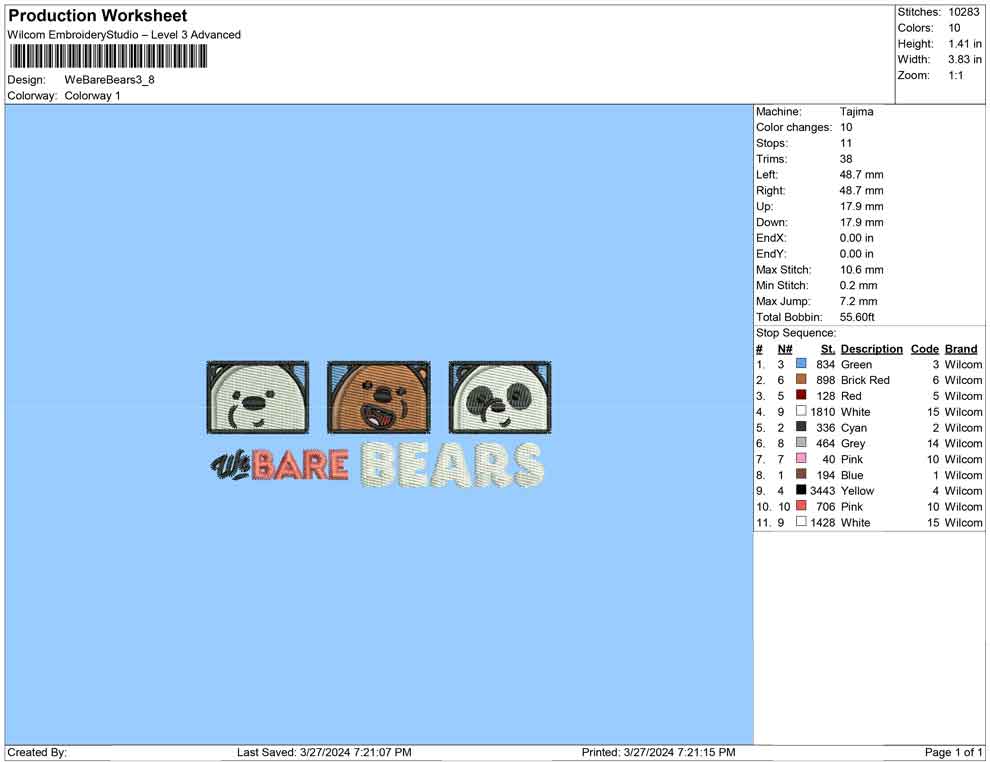This screenshot has width=990, height=762.
Task: Click the design name 'WeBareBears3_8'
Action: point(109,80)
